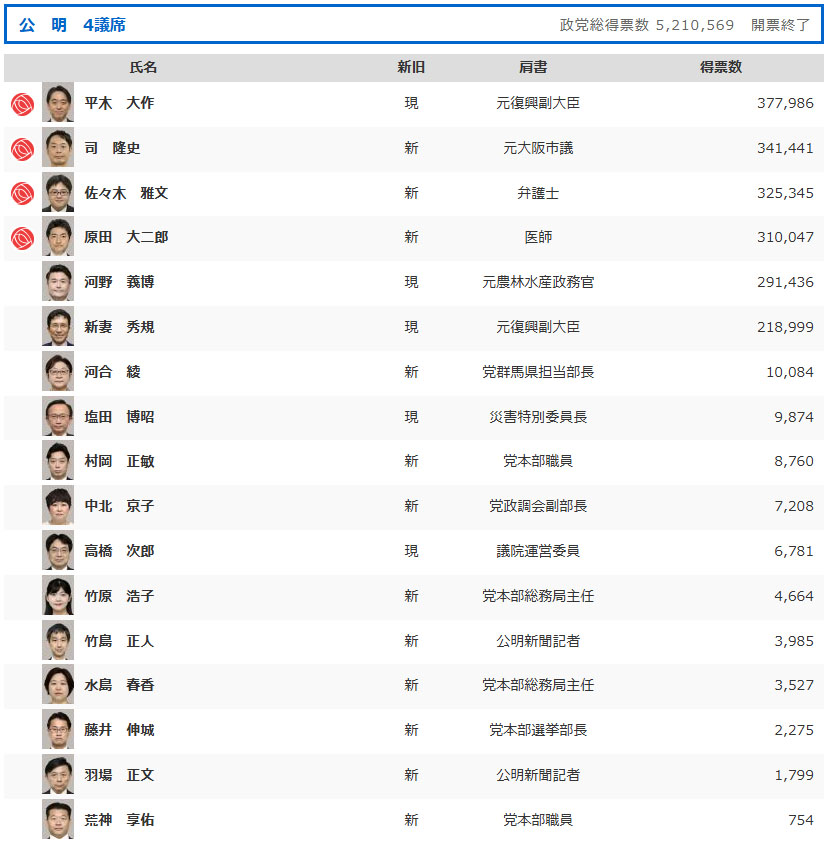Click the 公明 4議席 party heading
Viewport: 828px width, 845px height.
[x=72, y=25]
